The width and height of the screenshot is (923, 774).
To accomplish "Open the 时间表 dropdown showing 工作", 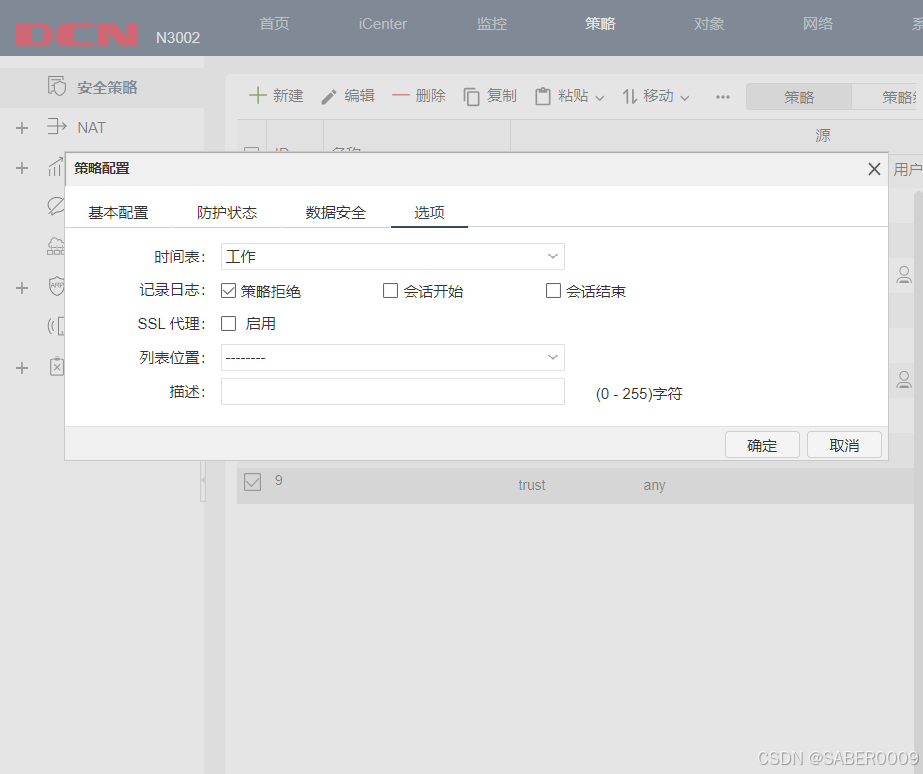I will pos(392,256).
